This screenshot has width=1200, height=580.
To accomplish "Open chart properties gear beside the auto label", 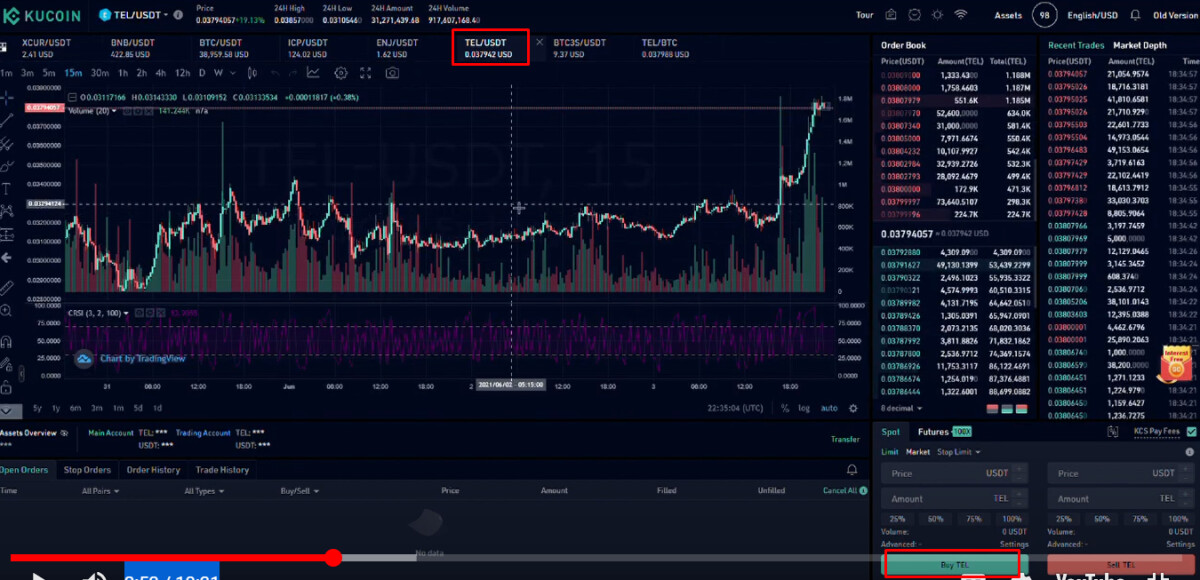I will click(853, 408).
